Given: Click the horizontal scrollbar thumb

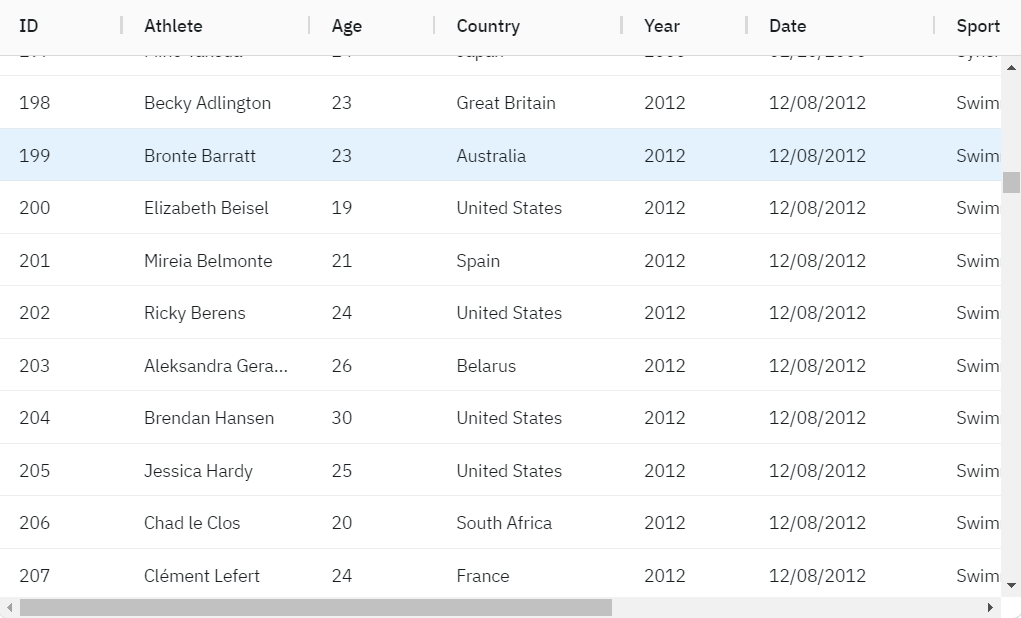Looking at the screenshot, I should pos(315,608).
